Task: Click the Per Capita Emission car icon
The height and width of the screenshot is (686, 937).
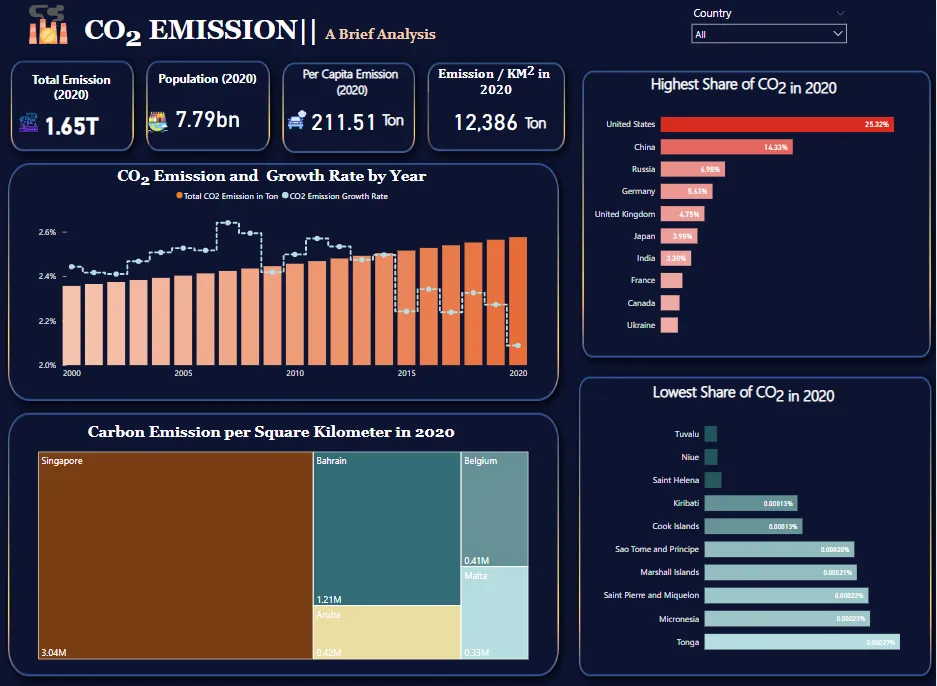Action: click(296, 120)
